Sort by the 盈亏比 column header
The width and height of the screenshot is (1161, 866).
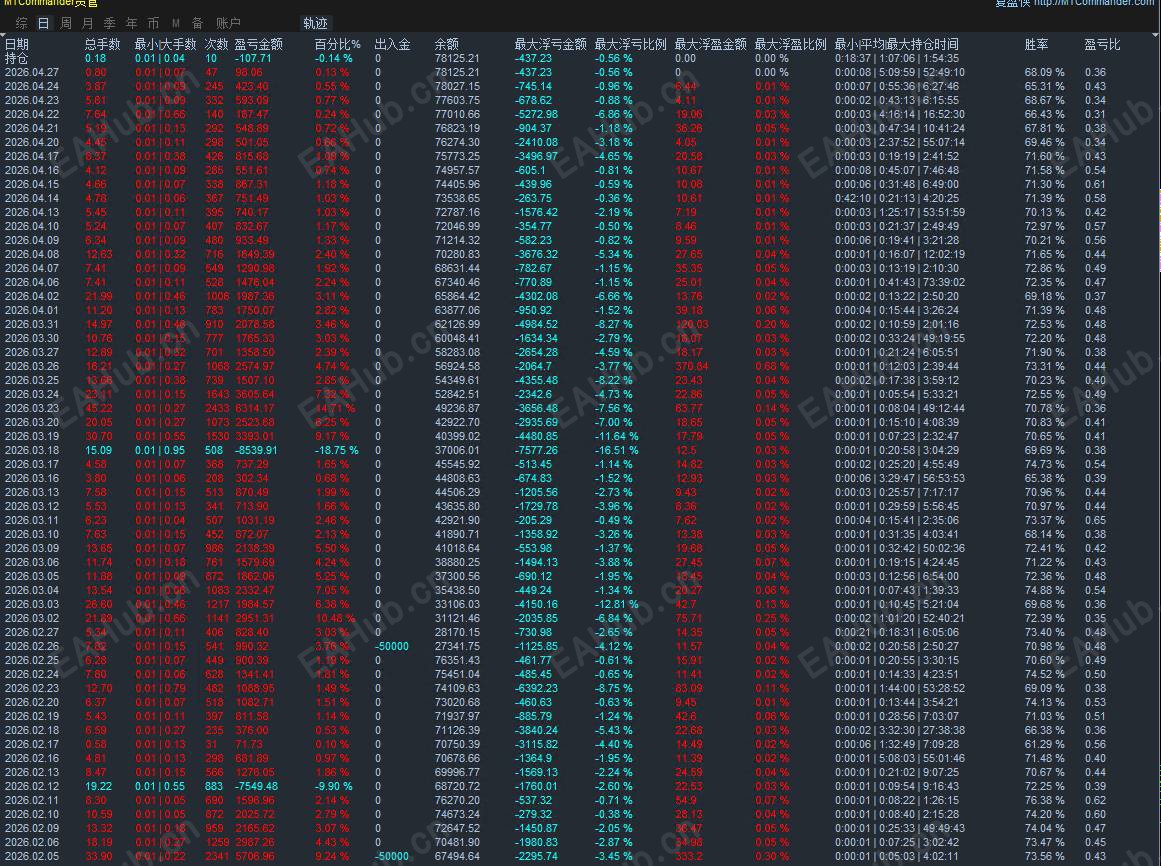1103,44
